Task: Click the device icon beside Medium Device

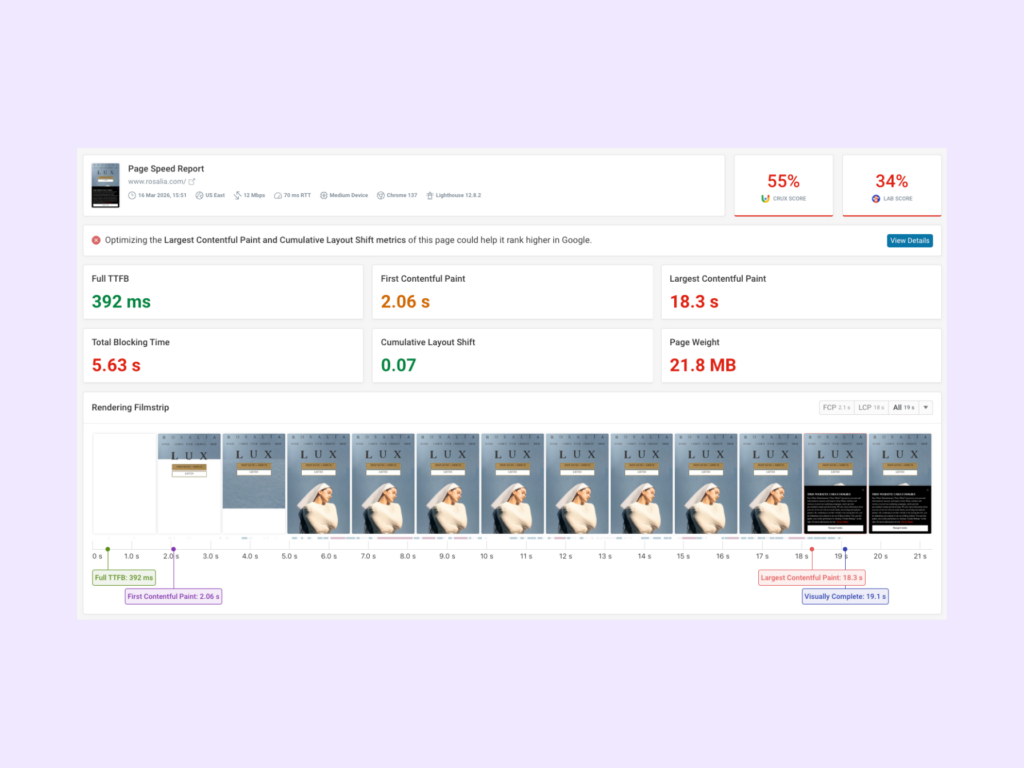Action: pyautogui.click(x=323, y=195)
